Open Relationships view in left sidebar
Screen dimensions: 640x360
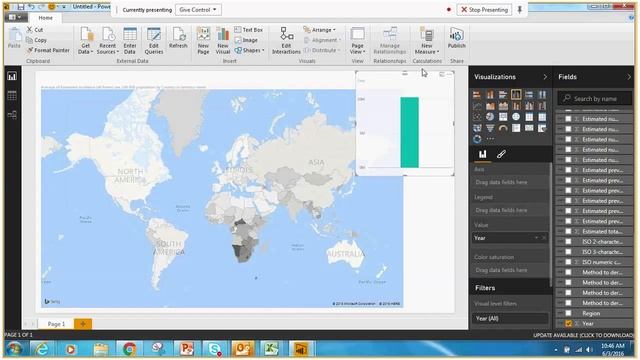[x=12, y=115]
